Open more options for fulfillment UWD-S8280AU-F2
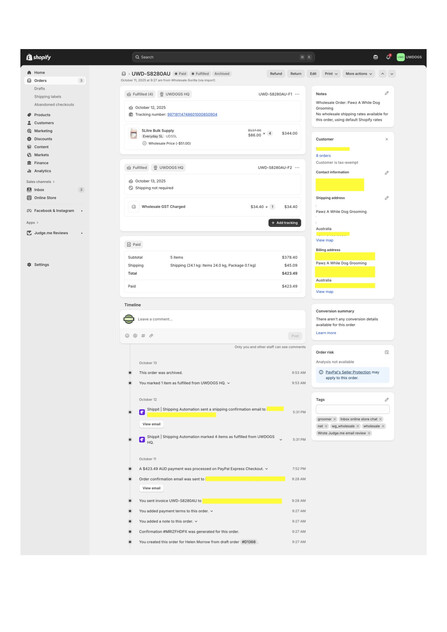 coord(297,168)
